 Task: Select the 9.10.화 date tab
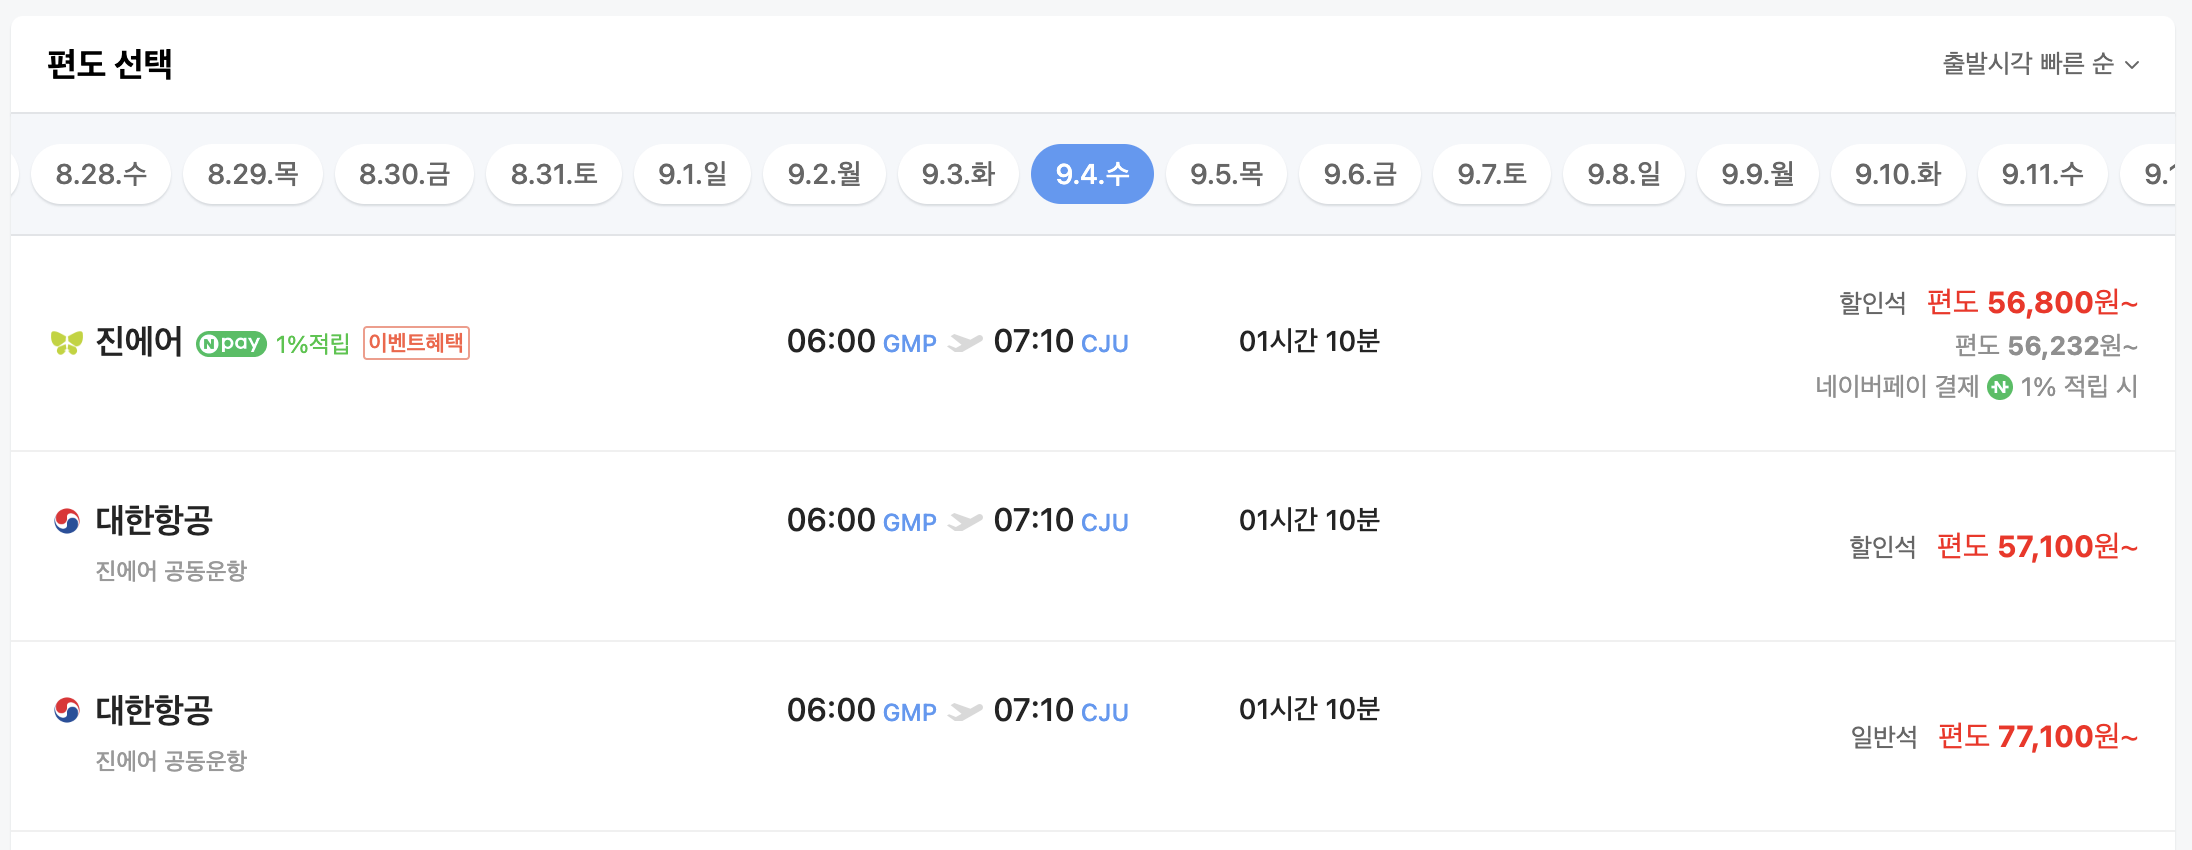click(x=1897, y=174)
